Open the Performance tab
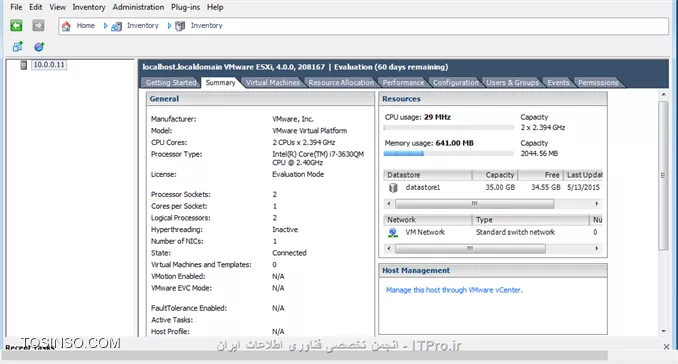This screenshot has width=678, height=364. click(x=403, y=83)
